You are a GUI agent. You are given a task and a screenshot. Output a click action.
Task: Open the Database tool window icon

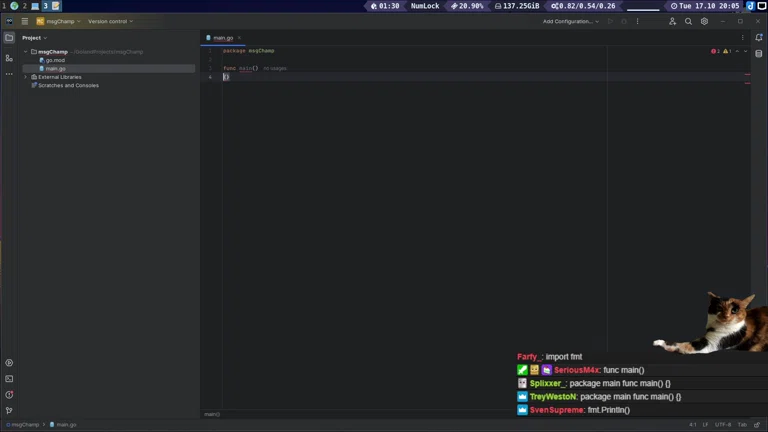759,54
